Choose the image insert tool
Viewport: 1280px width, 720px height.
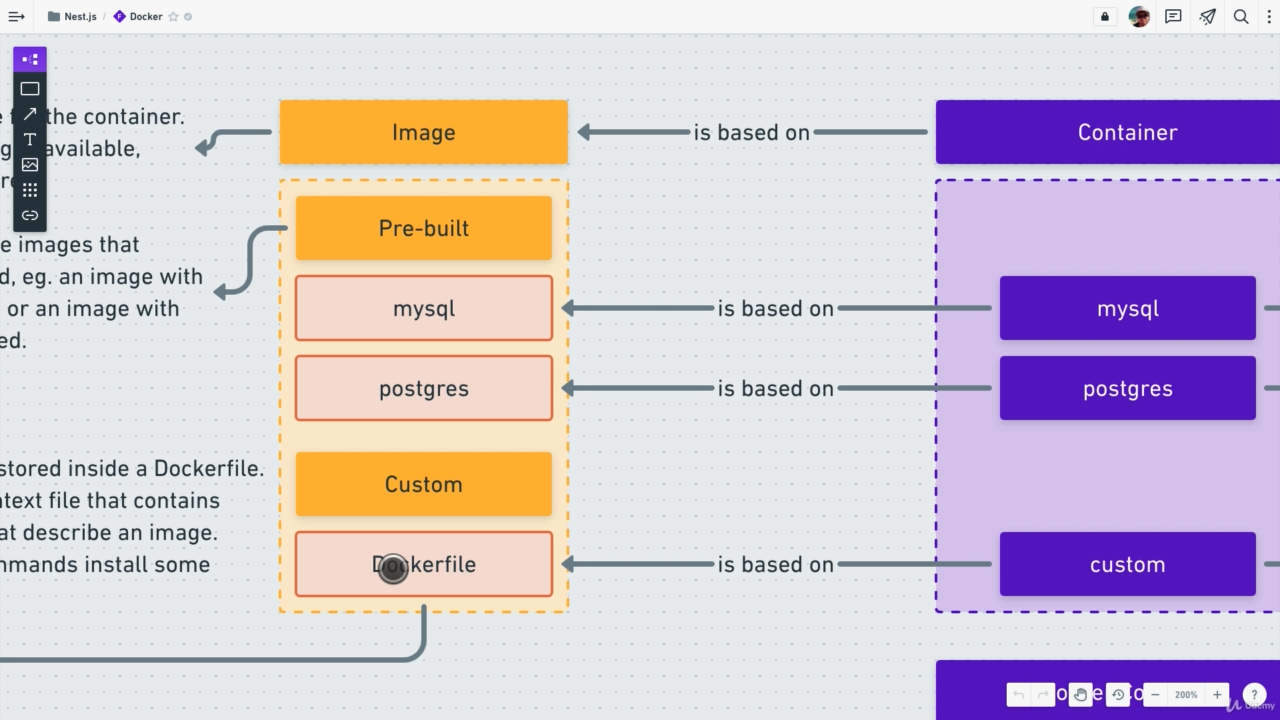coord(30,164)
